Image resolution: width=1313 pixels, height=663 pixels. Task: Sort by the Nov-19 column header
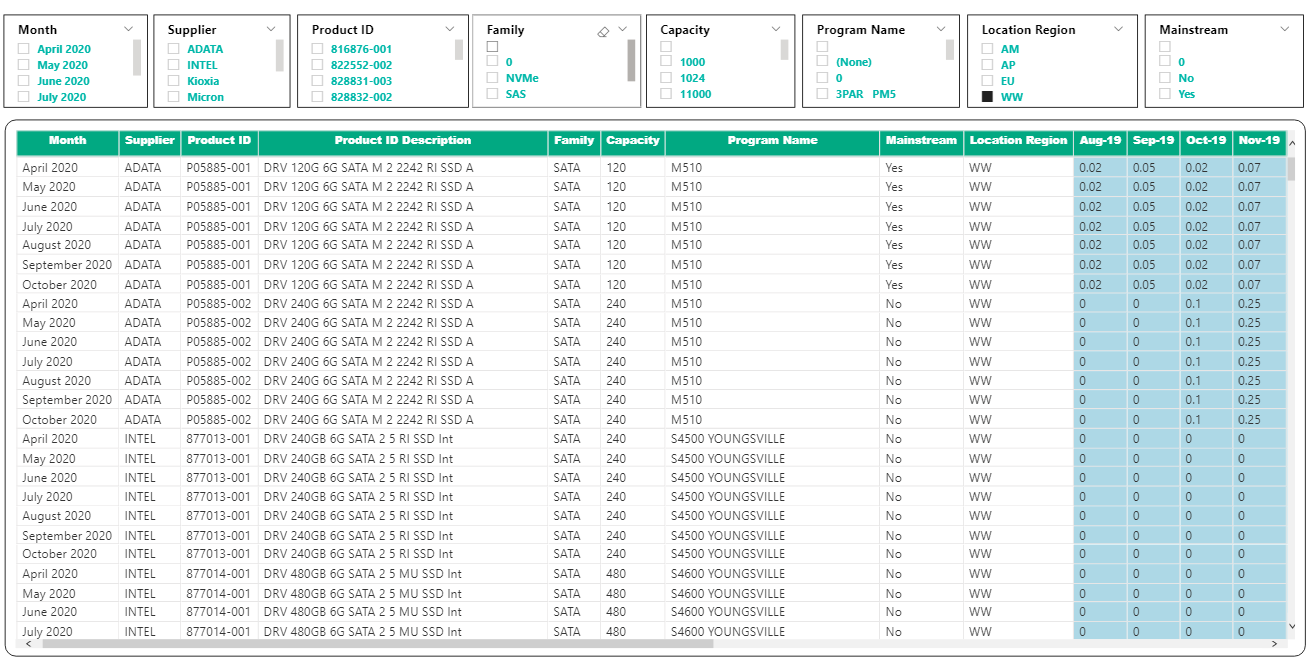click(1259, 142)
